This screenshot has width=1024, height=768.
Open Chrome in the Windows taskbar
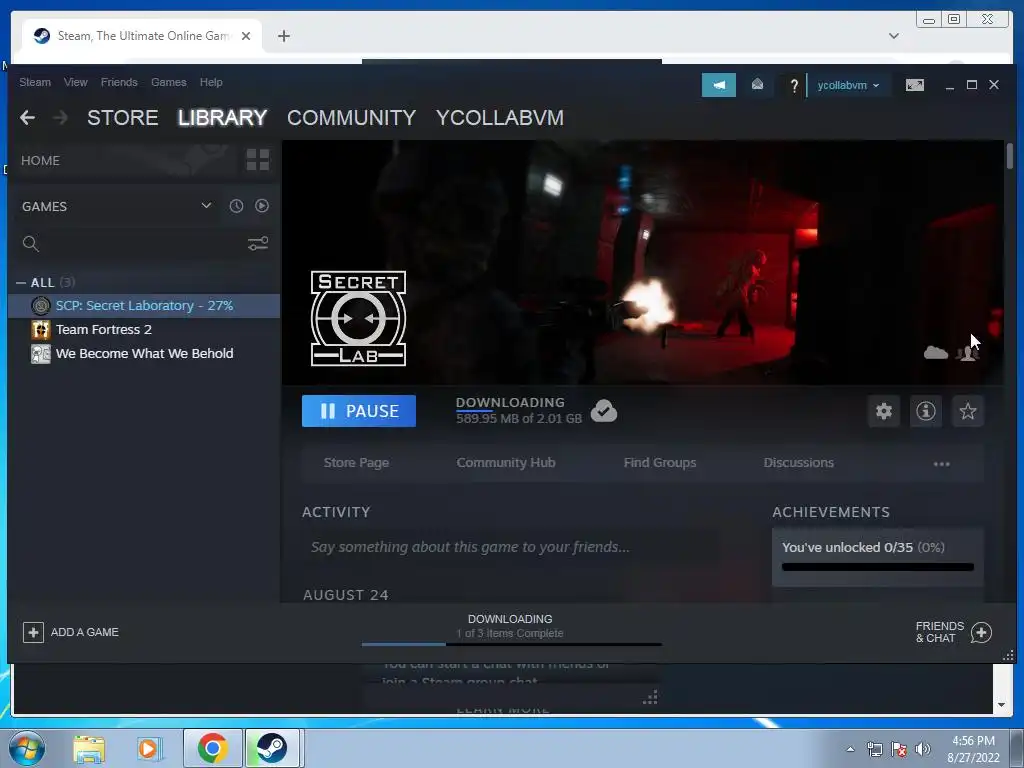point(213,748)
